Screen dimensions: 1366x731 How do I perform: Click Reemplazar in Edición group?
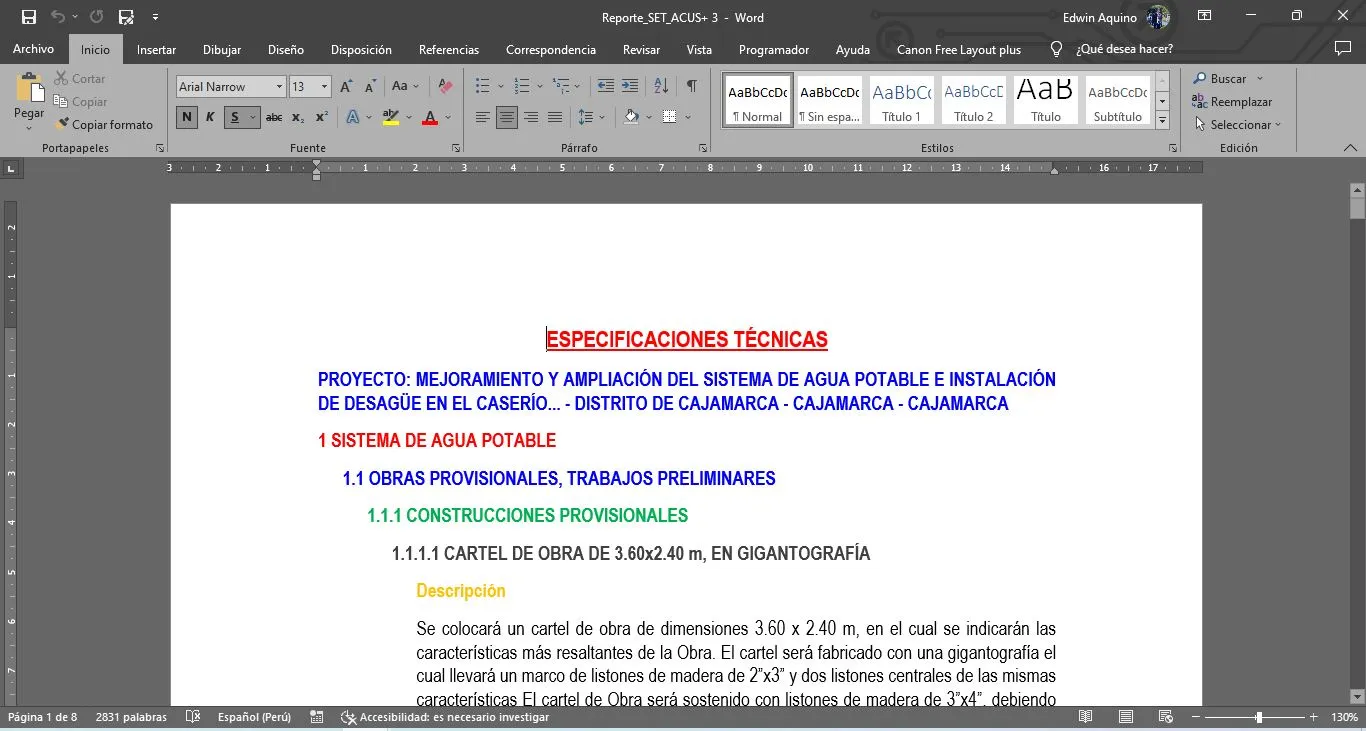1232,102
